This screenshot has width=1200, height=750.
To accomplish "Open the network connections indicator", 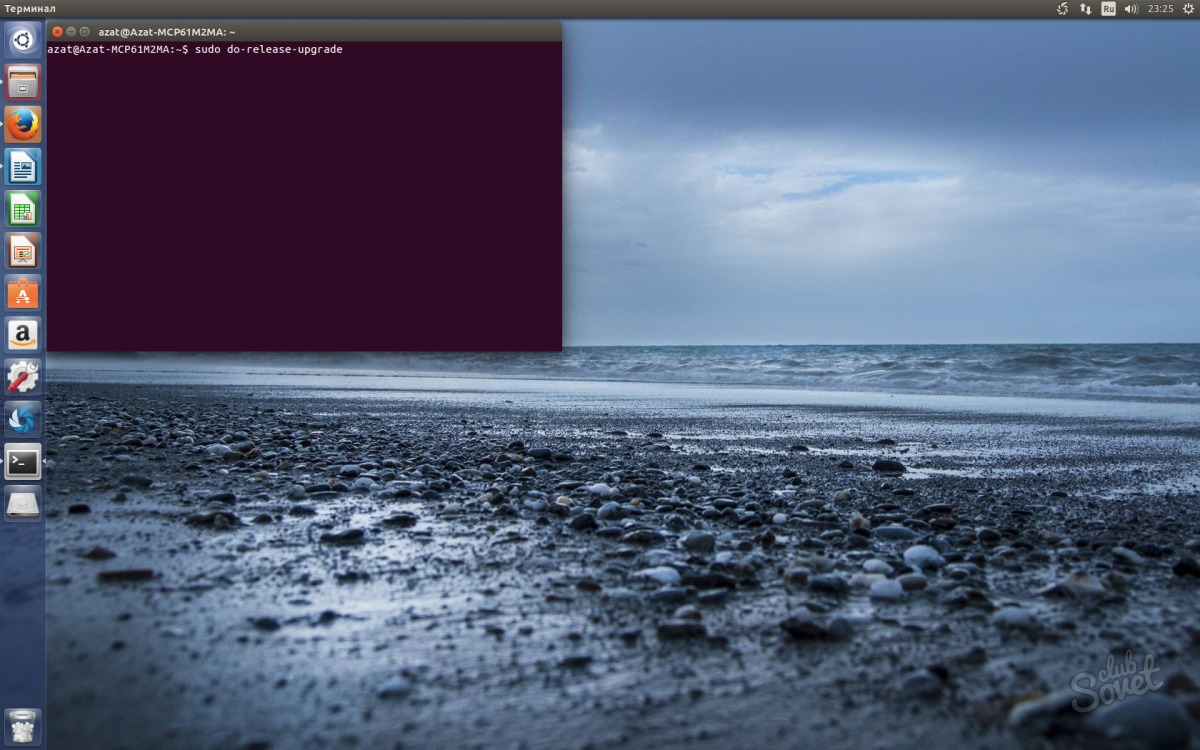I will [x=1085, y=9].
